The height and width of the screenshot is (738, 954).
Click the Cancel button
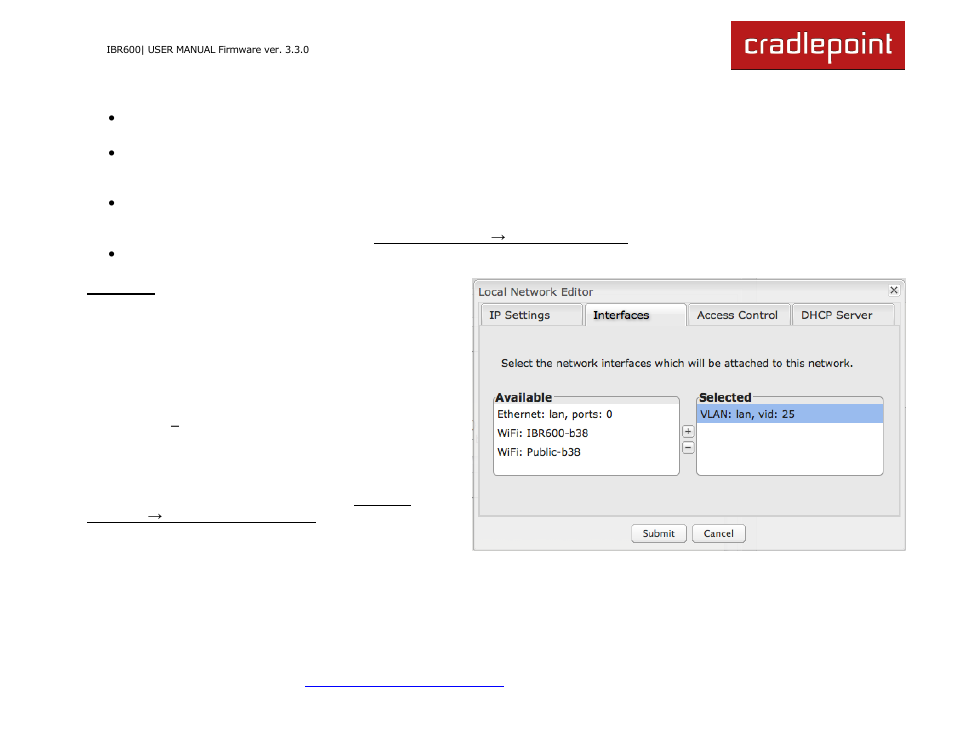pyautogui.click(x=719, y=534)
